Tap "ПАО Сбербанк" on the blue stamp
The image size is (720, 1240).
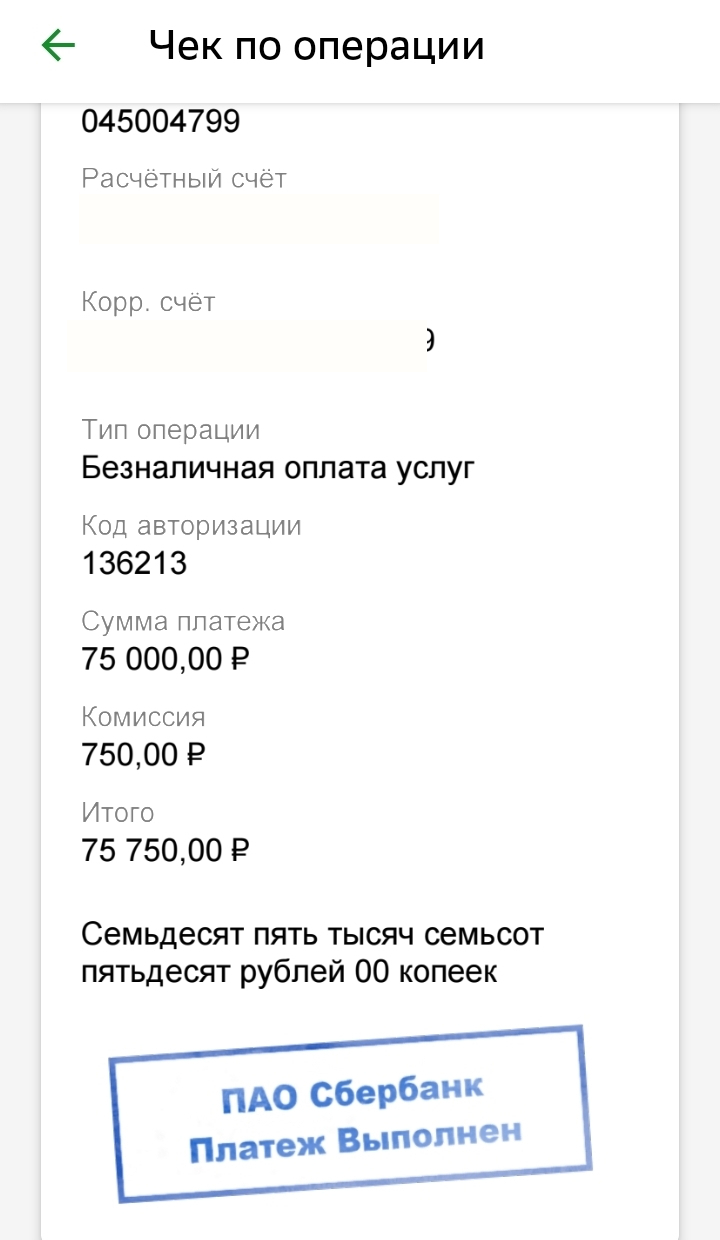point(352,1093)
